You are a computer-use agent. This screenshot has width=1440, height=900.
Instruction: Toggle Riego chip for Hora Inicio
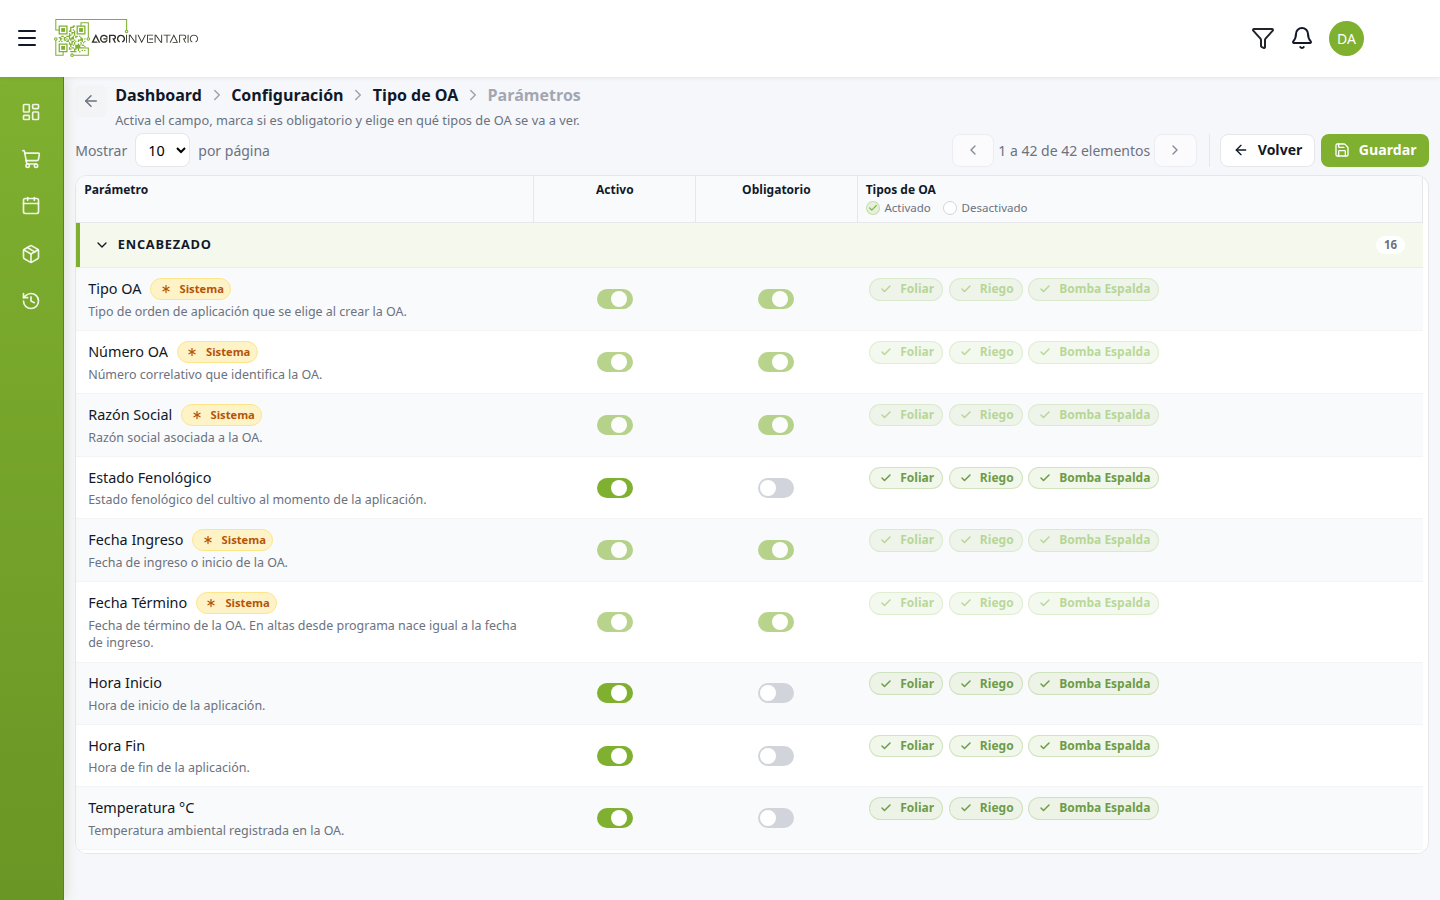pos(986,684)
